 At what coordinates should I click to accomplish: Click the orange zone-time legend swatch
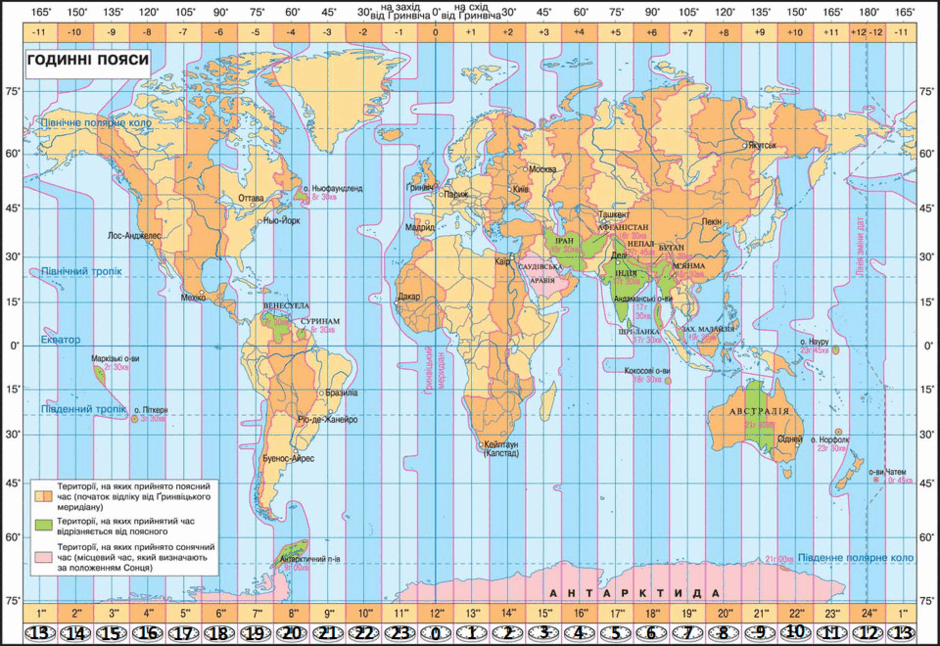(44, 497)
